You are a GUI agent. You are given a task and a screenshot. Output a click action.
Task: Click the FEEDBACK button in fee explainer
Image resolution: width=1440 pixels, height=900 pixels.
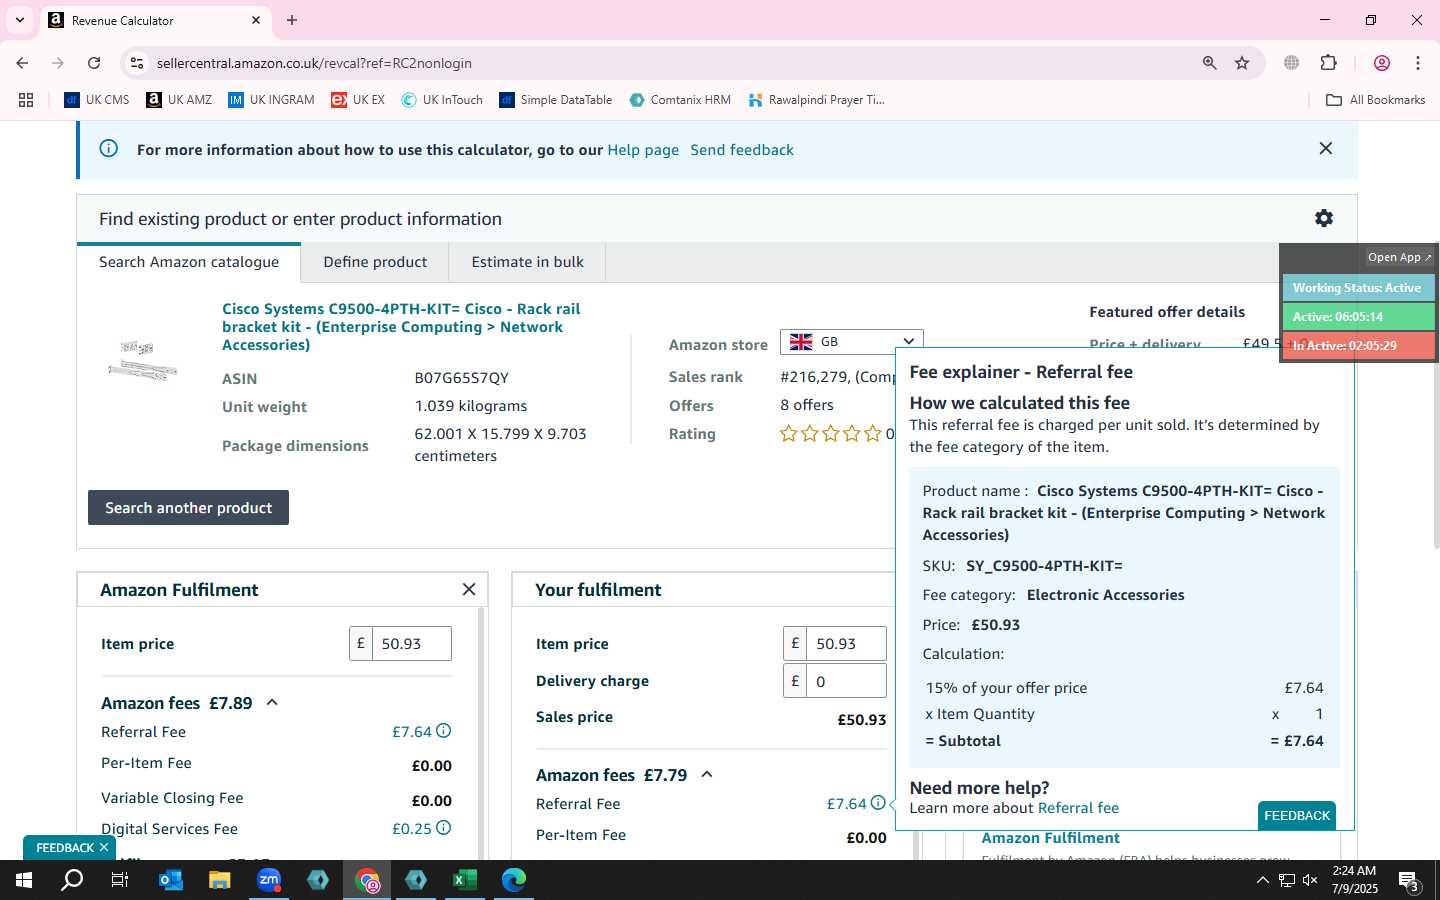1297,816
